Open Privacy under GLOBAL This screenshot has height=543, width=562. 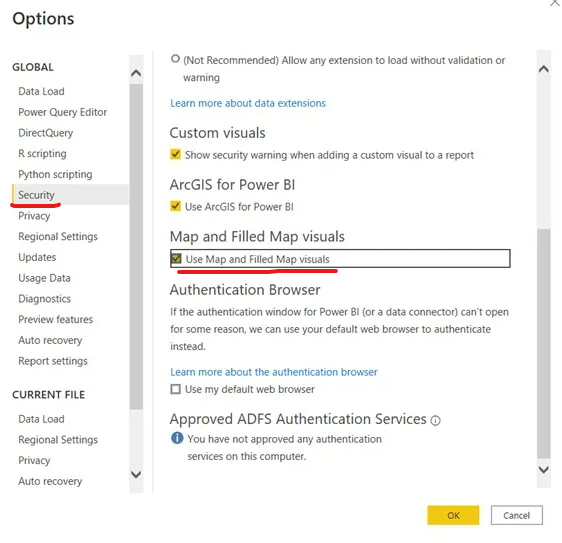pos(34,216)
